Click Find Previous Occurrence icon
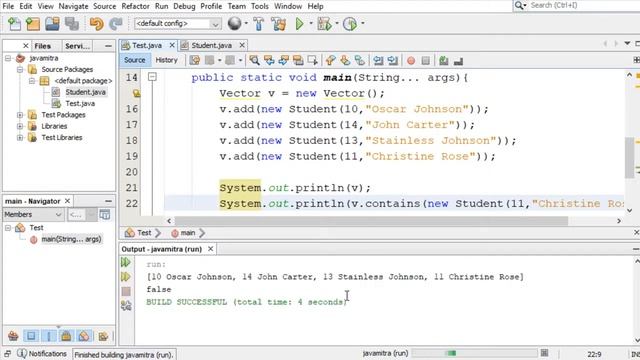This screenshot has width=640, height=360. [269, 61]
